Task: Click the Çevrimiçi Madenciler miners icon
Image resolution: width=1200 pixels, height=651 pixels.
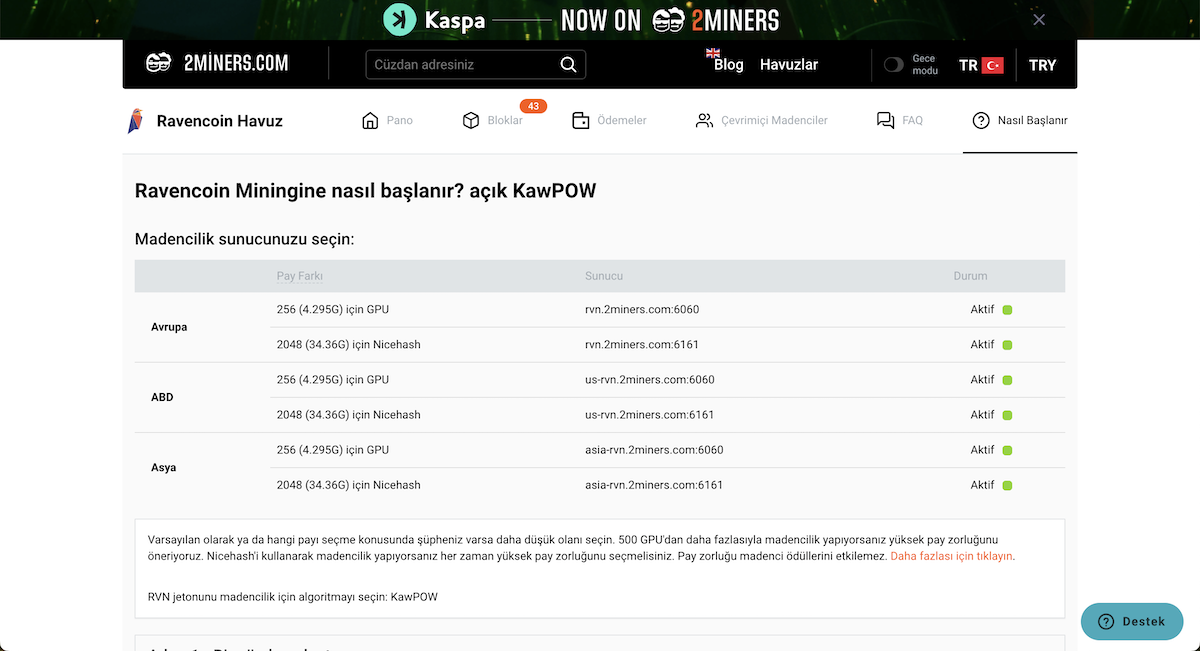Action: click(x=703, y=119)
